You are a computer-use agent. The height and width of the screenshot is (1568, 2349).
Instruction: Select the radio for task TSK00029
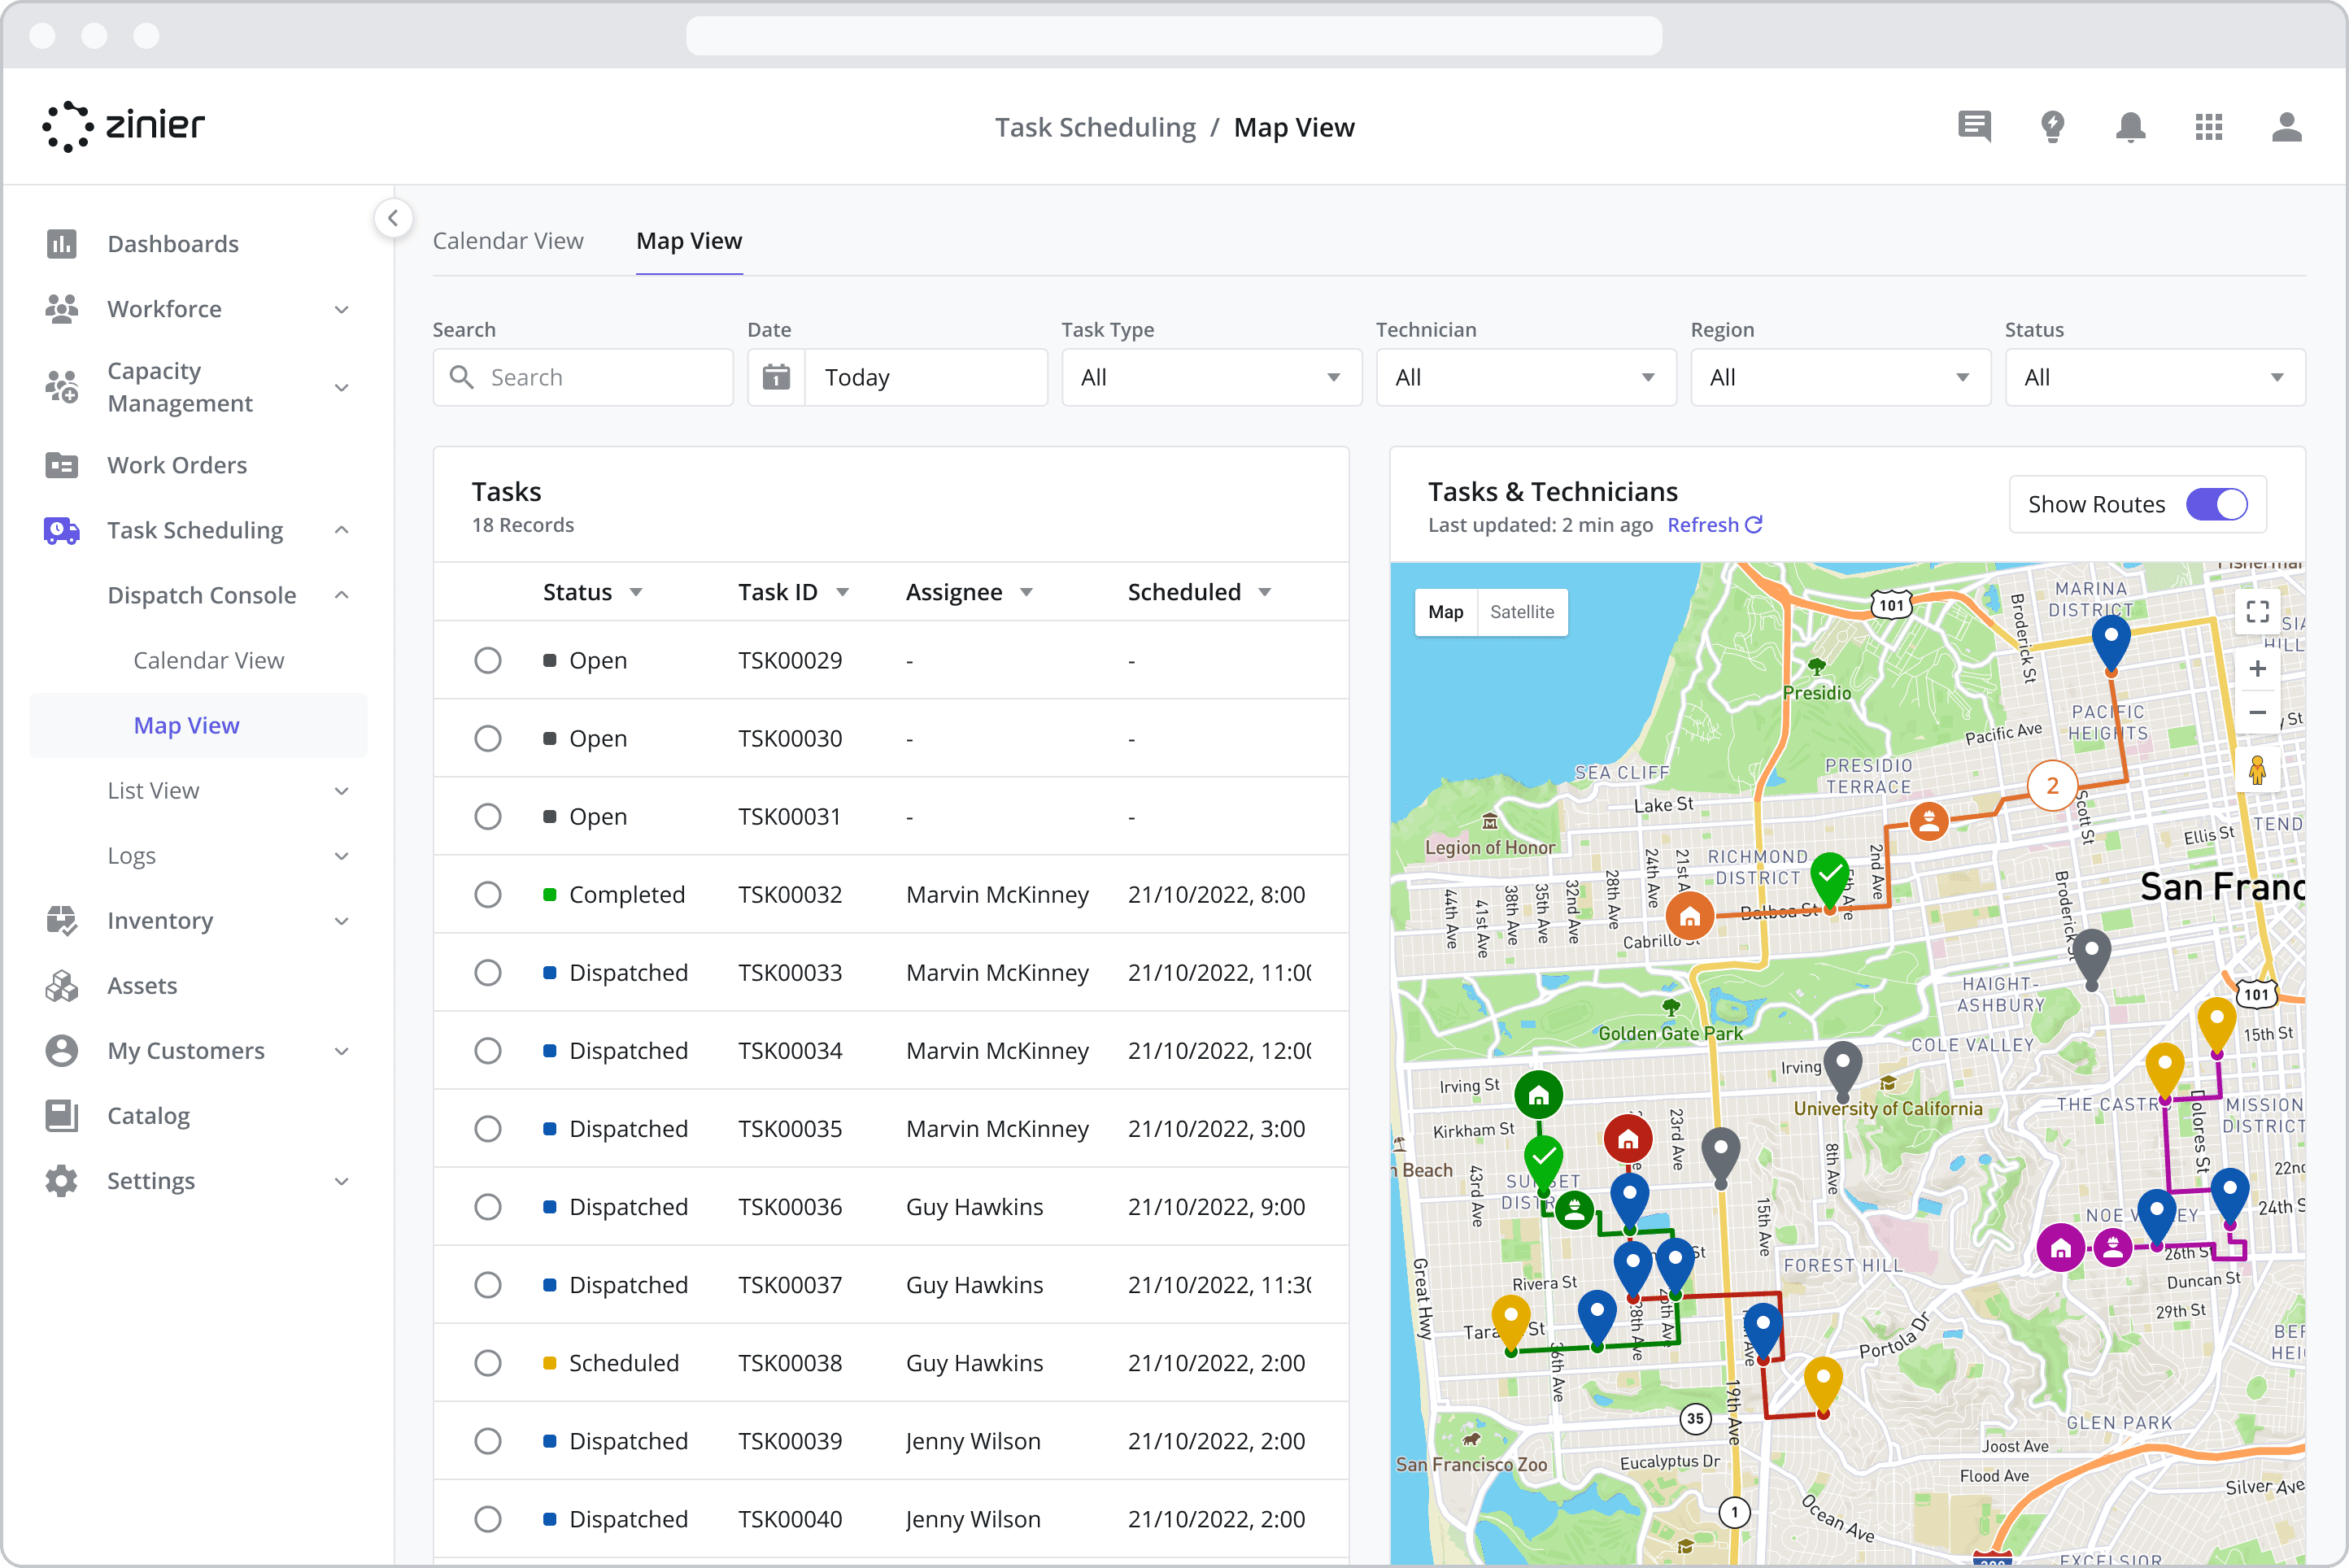click(488, 661)
